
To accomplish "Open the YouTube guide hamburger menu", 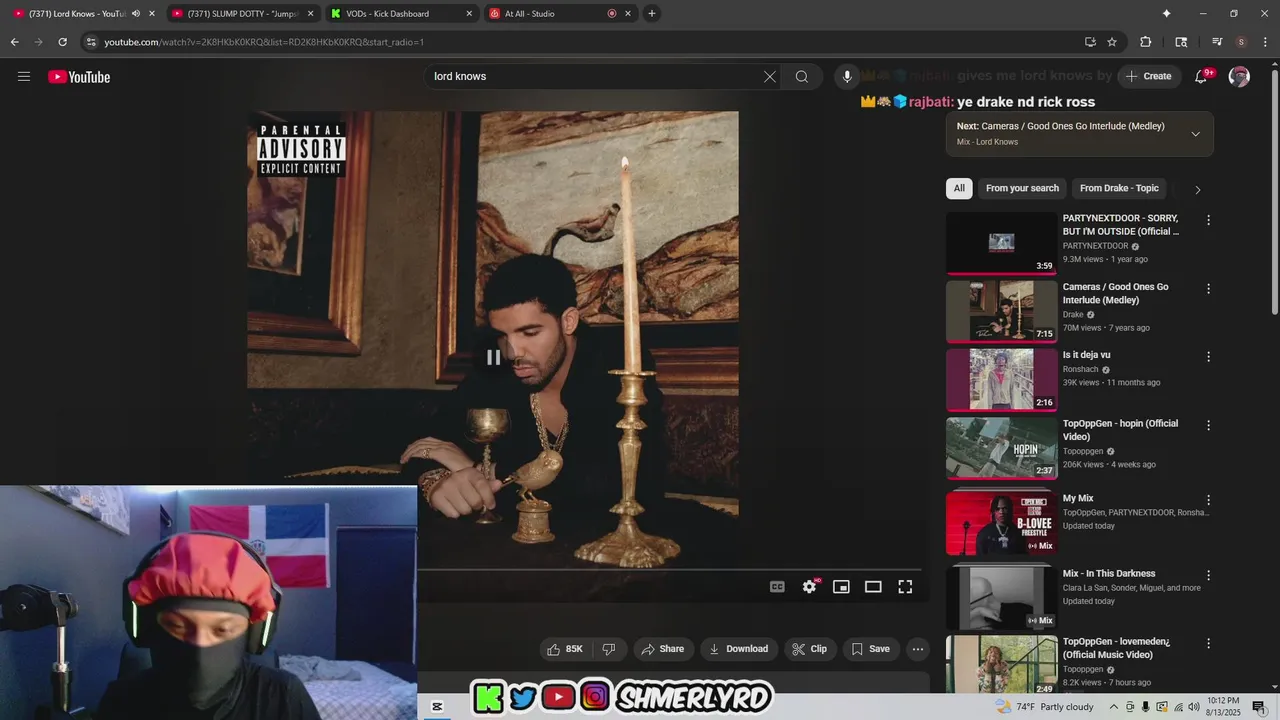I will (24, 77).
